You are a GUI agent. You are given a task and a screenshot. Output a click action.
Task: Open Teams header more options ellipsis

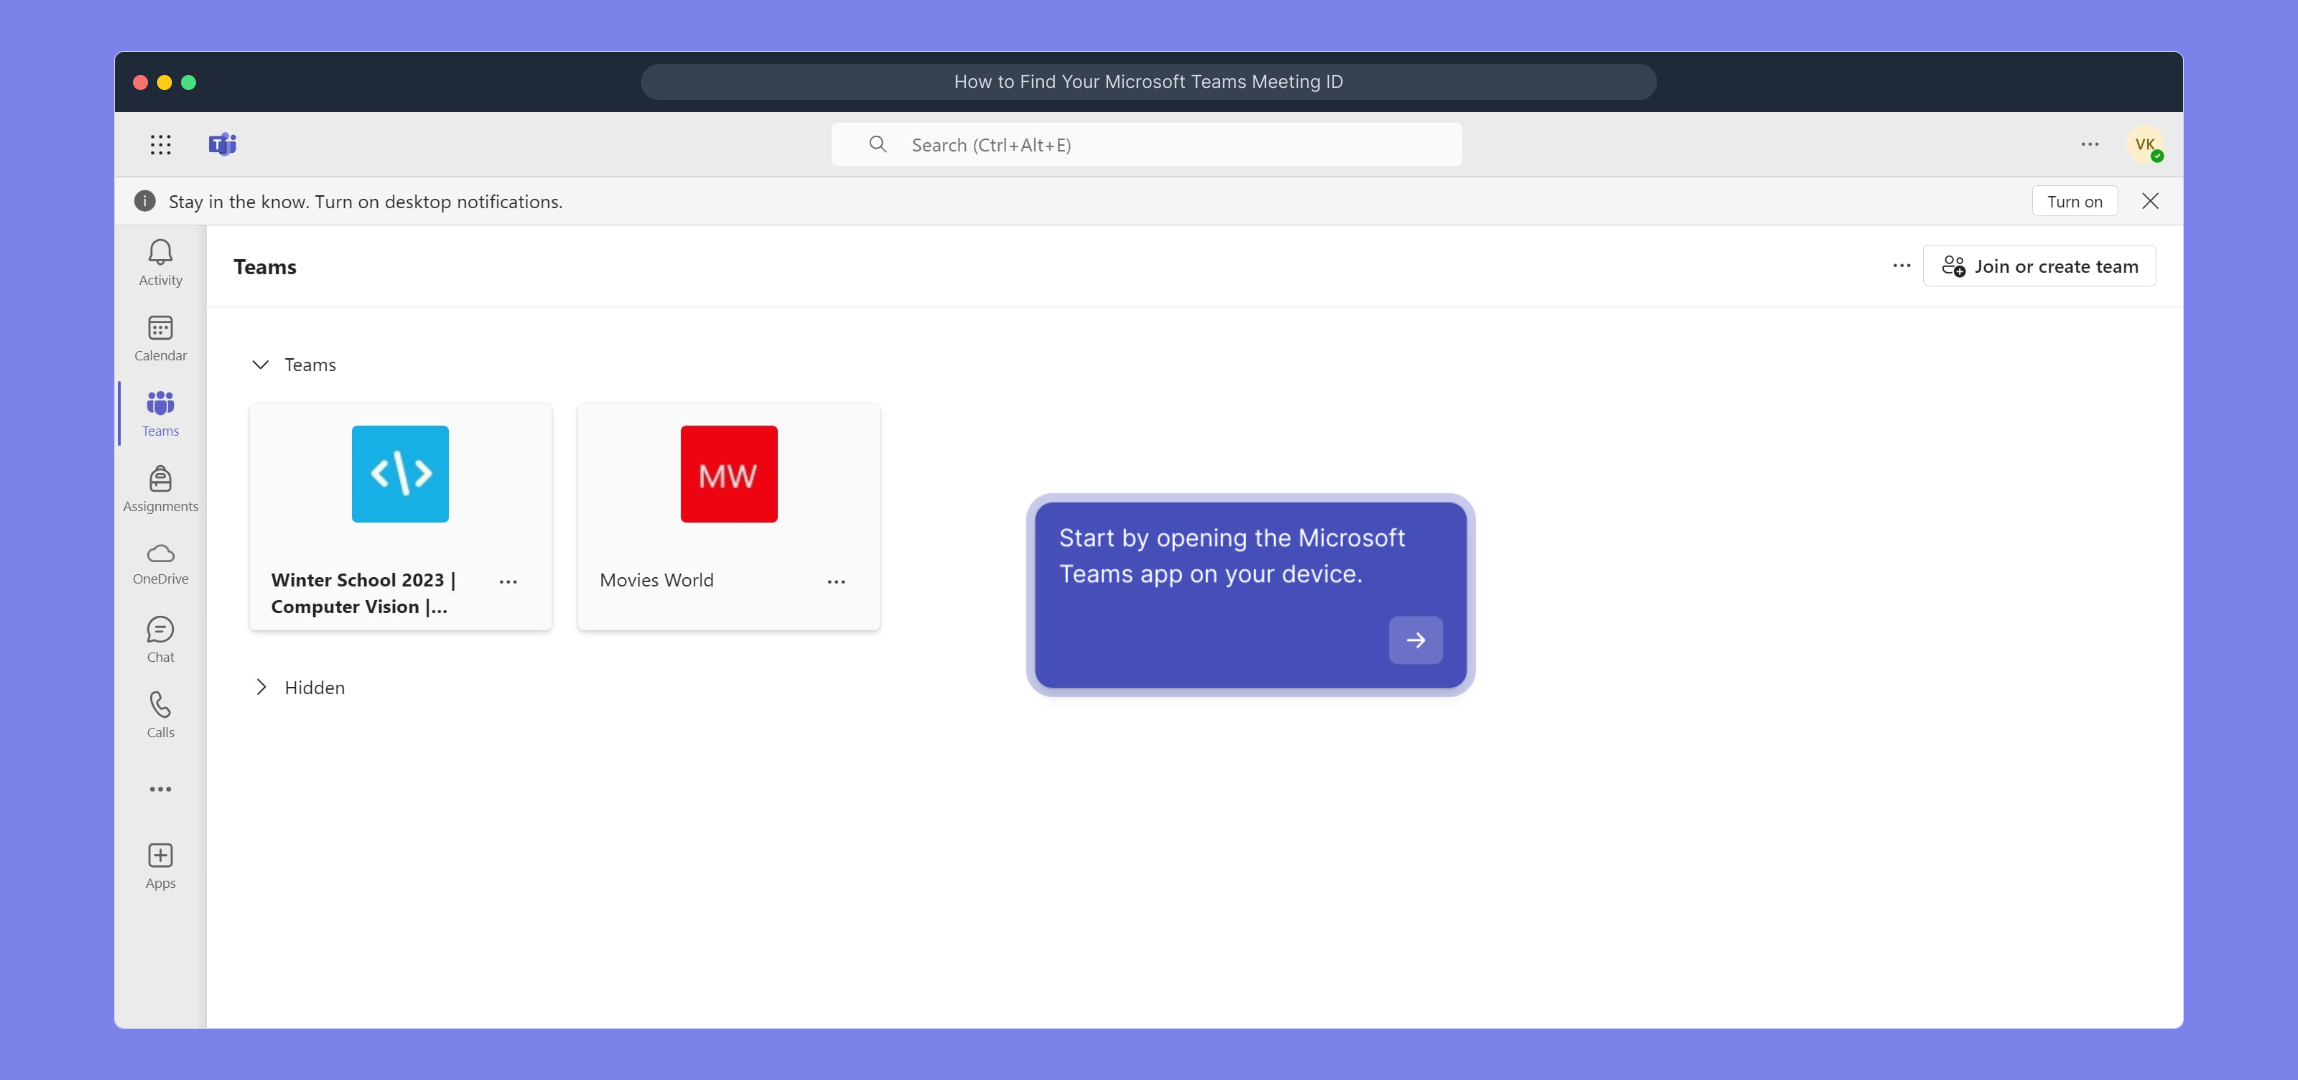click(1901, 266)
